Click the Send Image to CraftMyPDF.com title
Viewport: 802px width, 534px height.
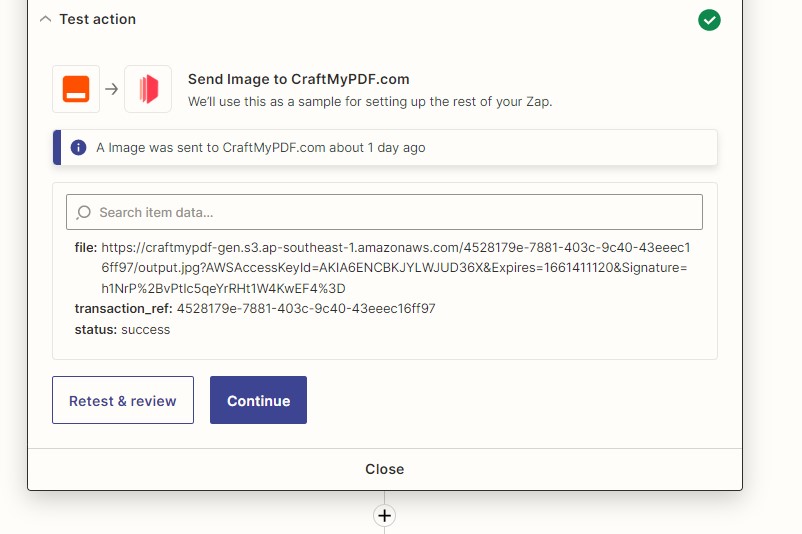[299, 79]
